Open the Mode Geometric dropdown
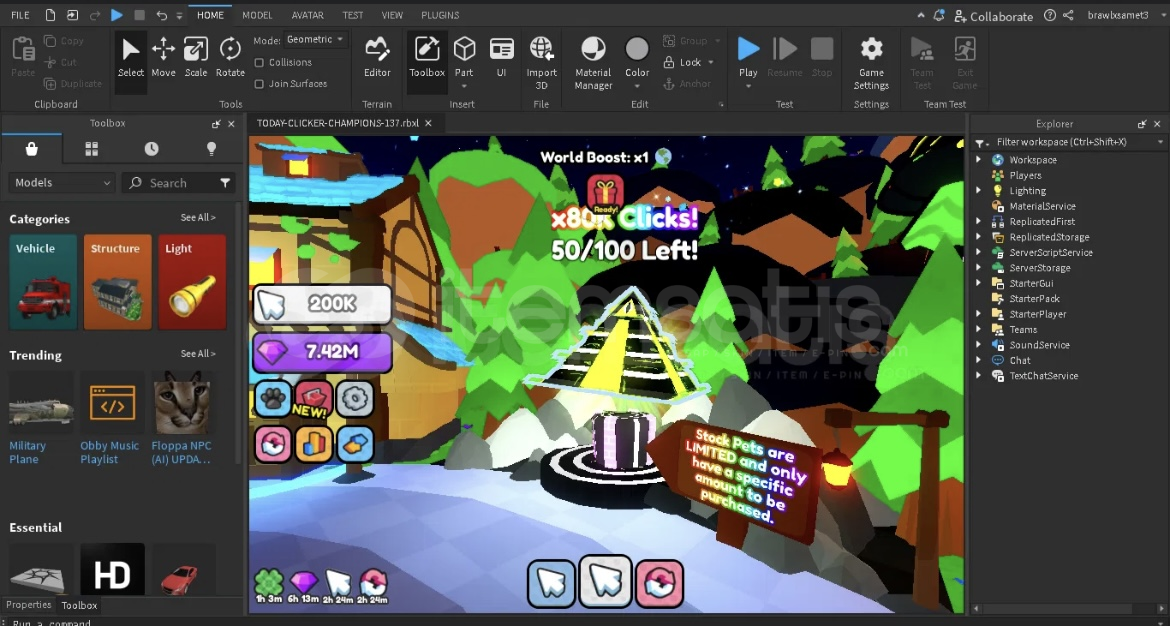1170x626 pixels. tap(315, 40)
